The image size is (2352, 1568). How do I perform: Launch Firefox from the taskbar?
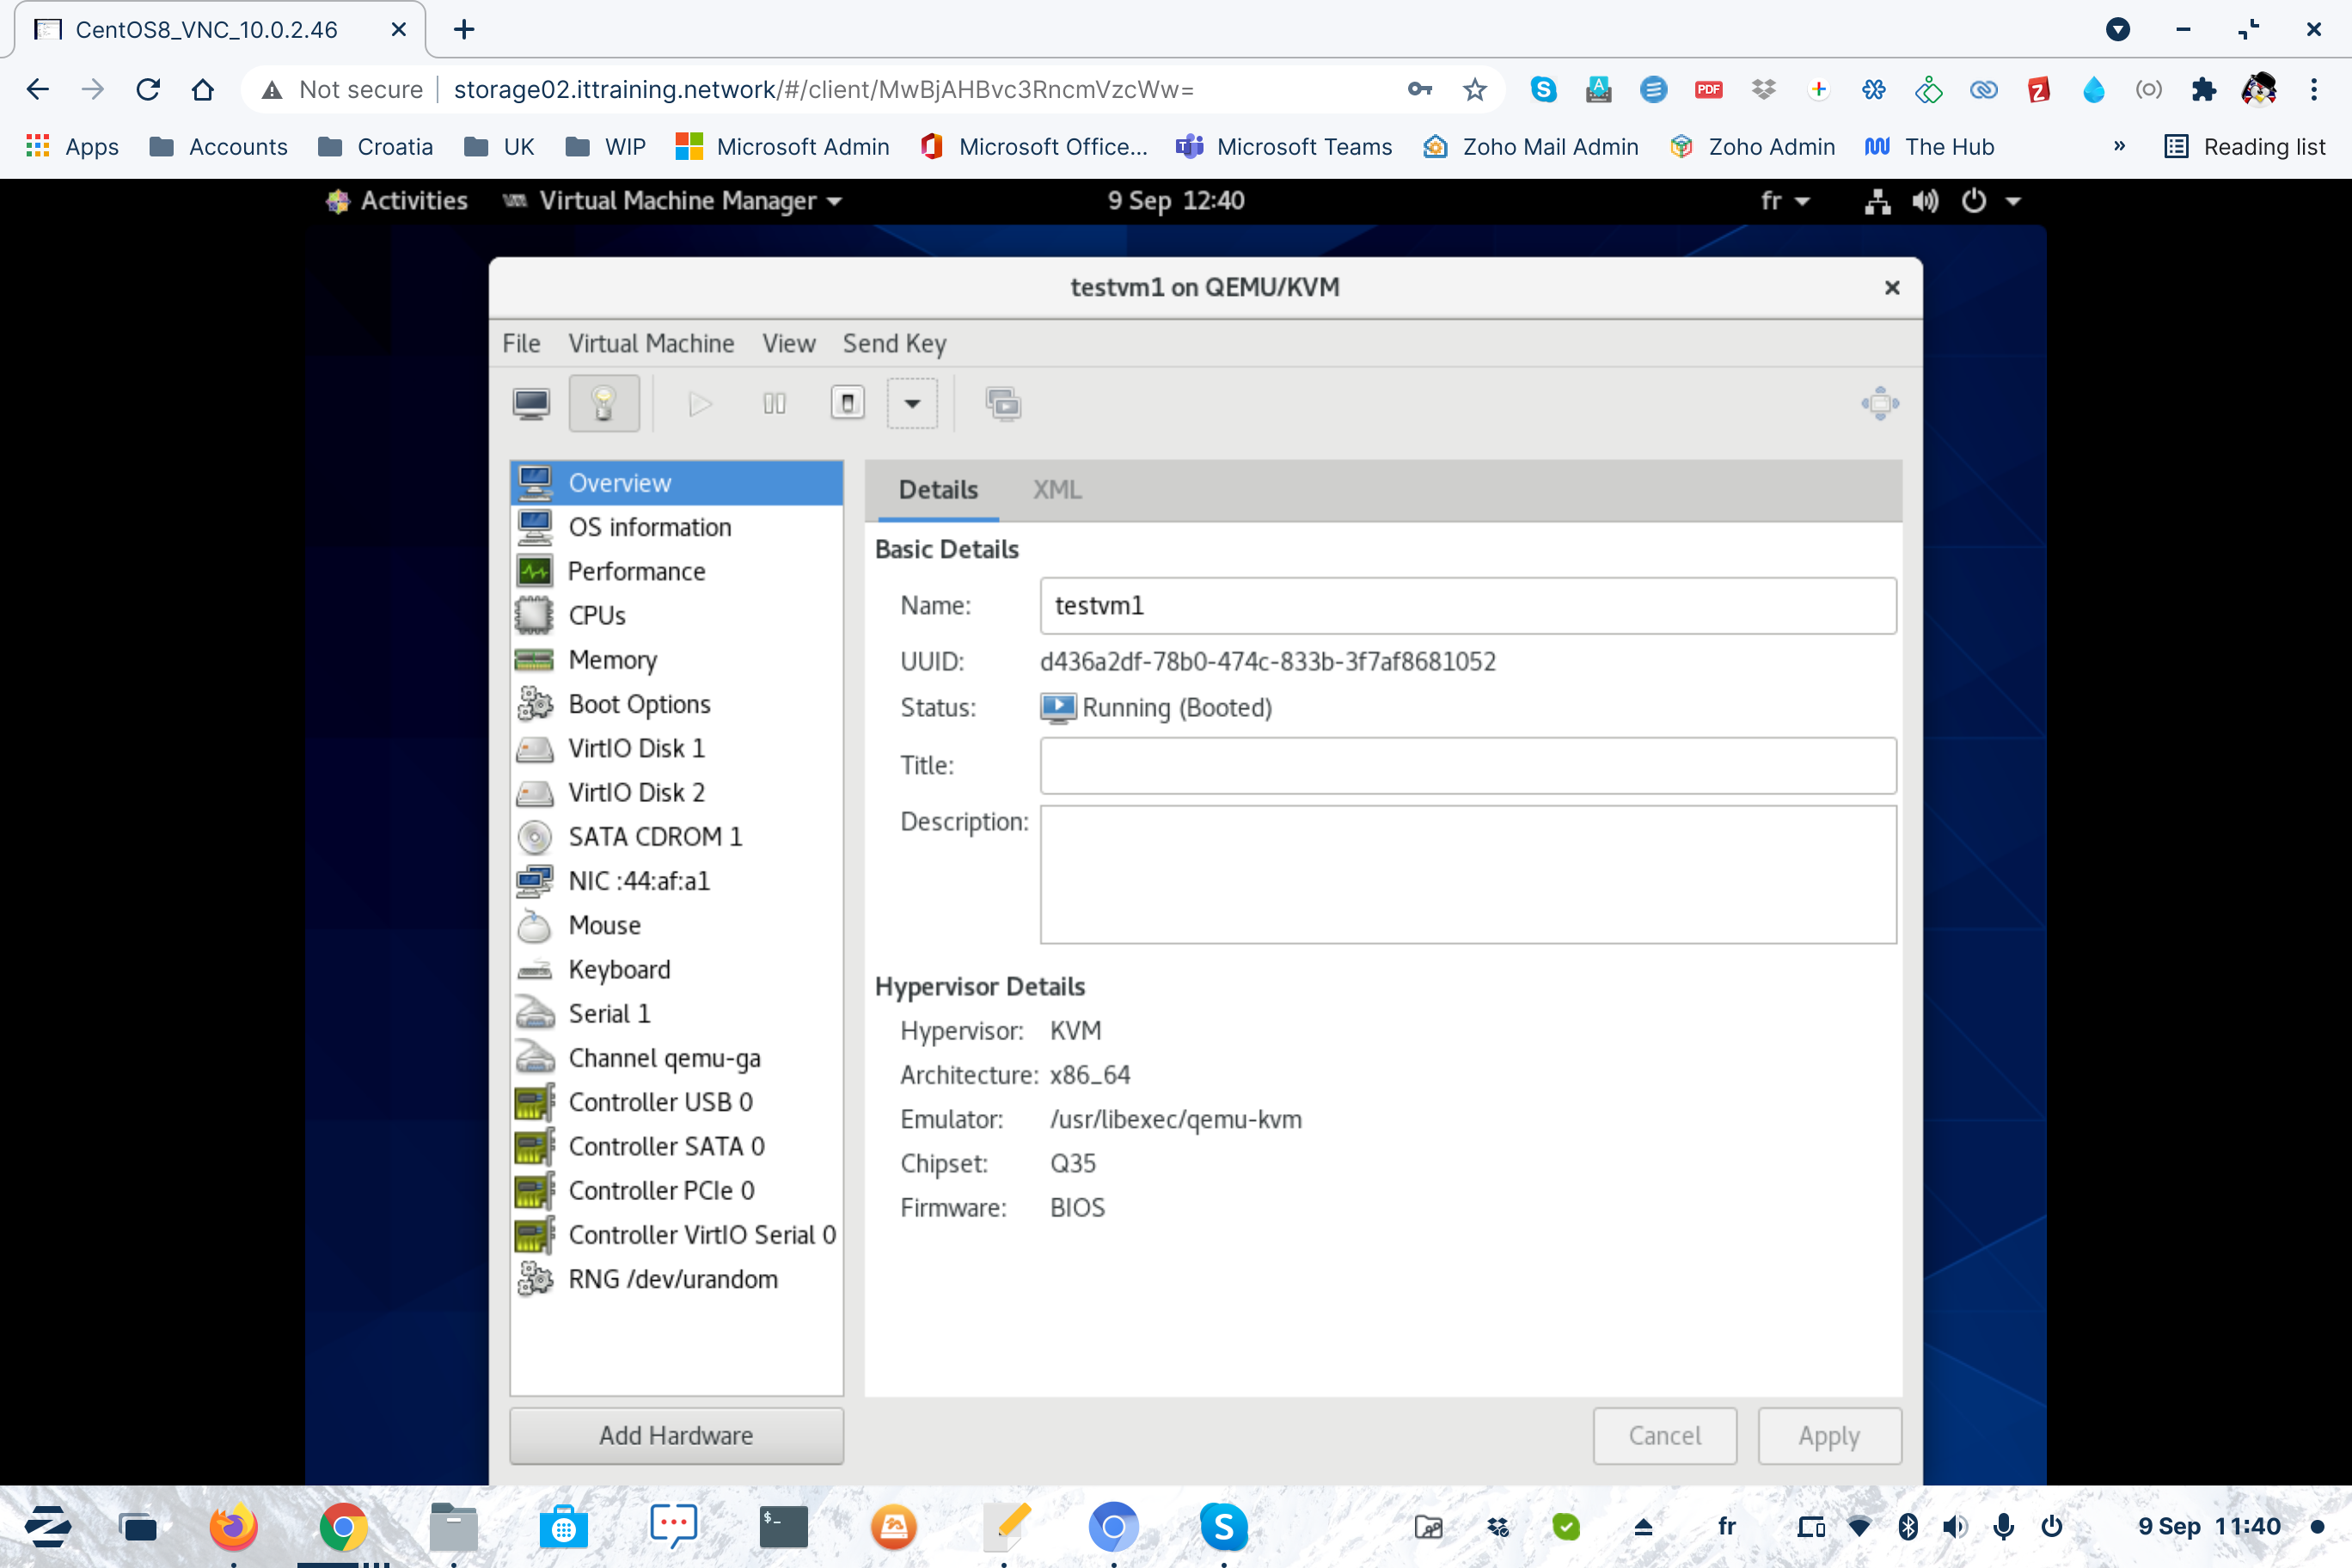pyautogui.click(x=233, y=1527)
